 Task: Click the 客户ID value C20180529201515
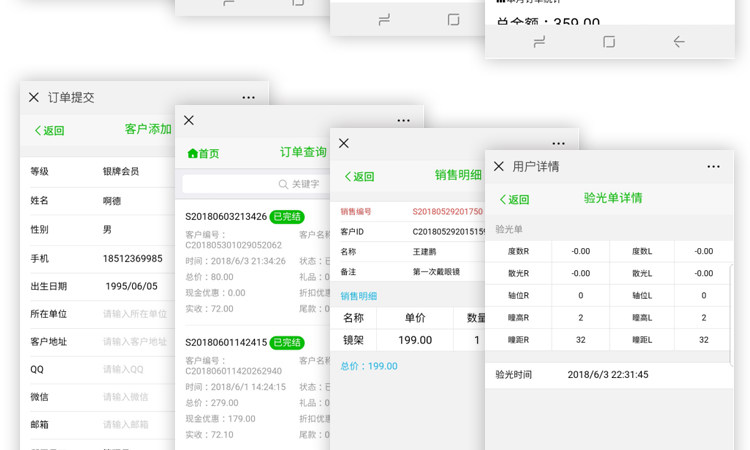[449, 231]
